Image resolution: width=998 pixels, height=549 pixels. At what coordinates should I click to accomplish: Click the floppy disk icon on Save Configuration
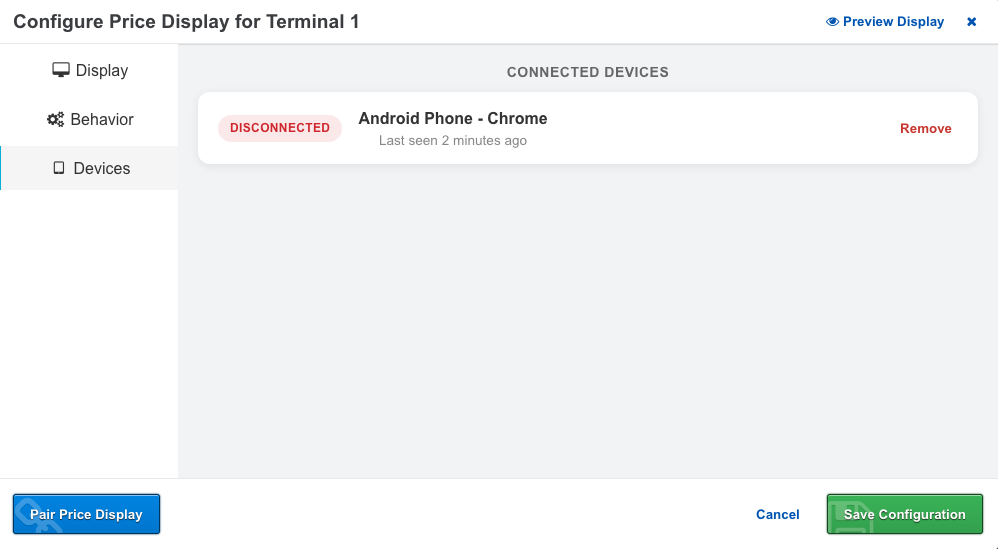point(850,512)
